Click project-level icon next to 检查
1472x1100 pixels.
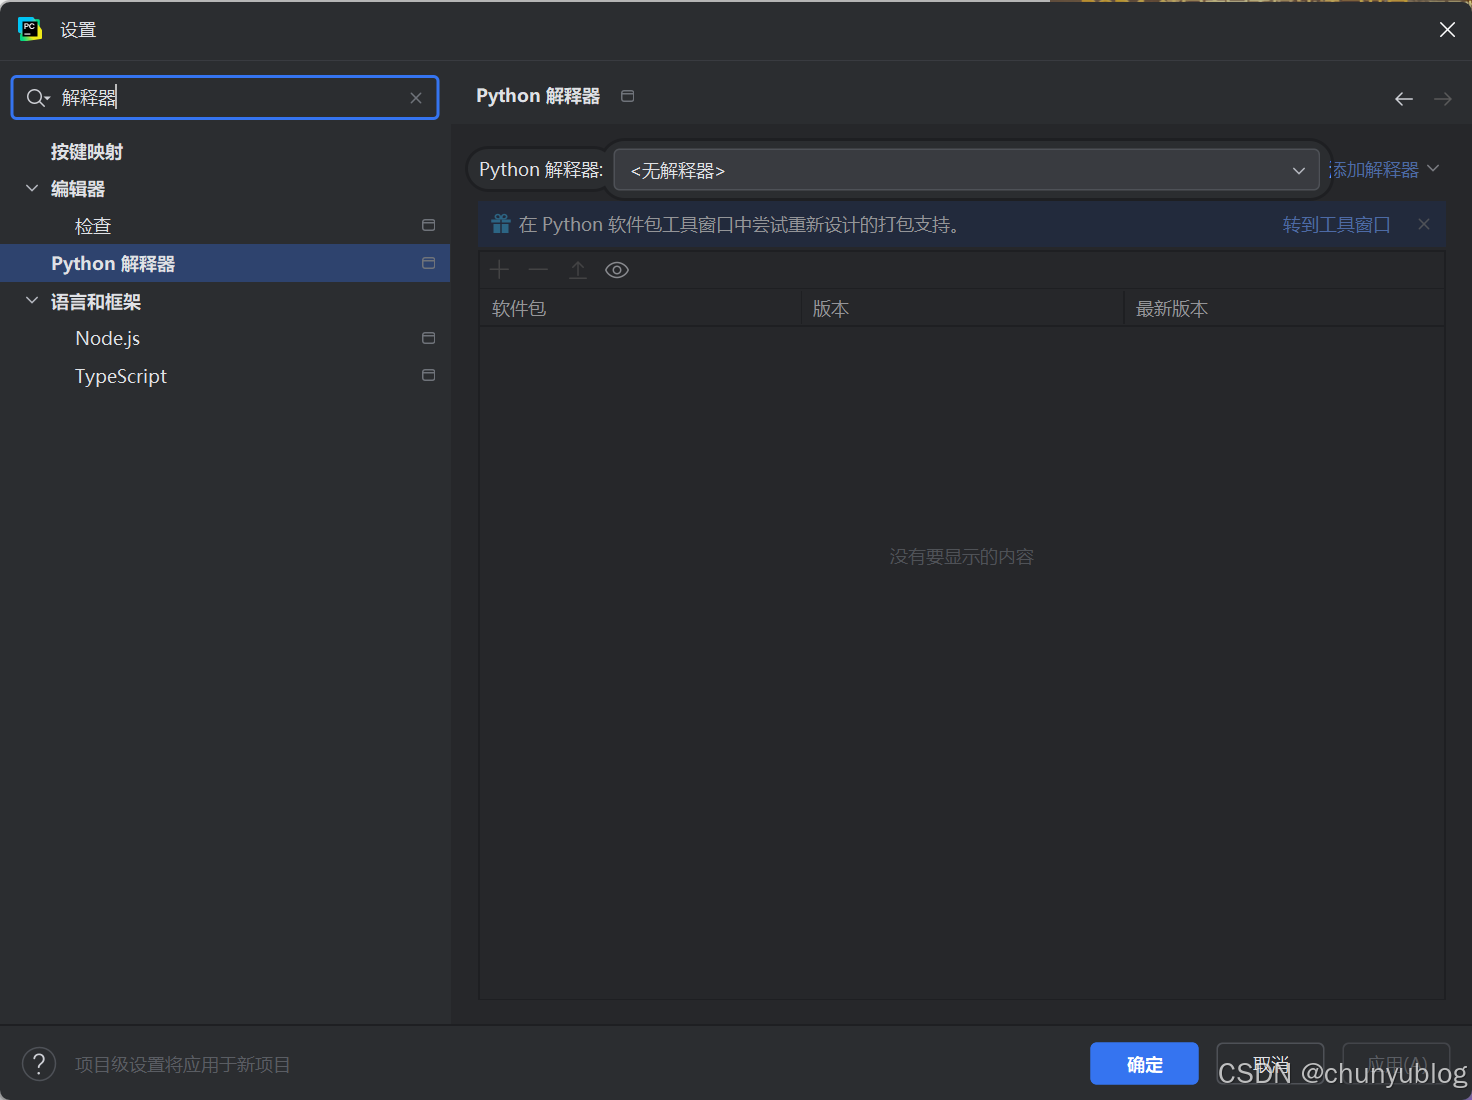(x=429, y=225)
